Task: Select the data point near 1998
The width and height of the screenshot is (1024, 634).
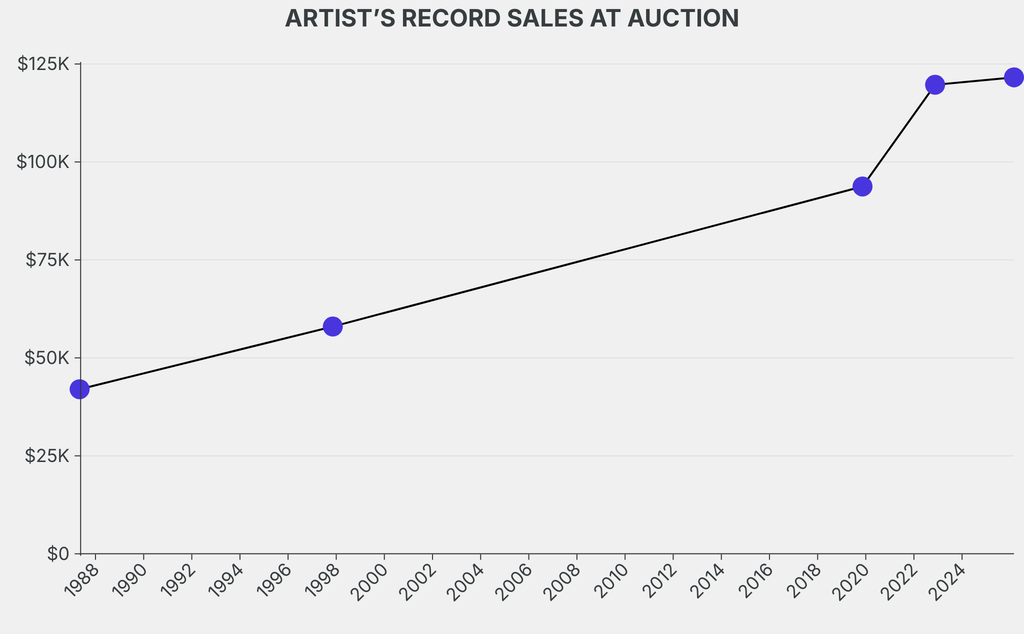Action: pyautogui.click(x=333, y=327)
